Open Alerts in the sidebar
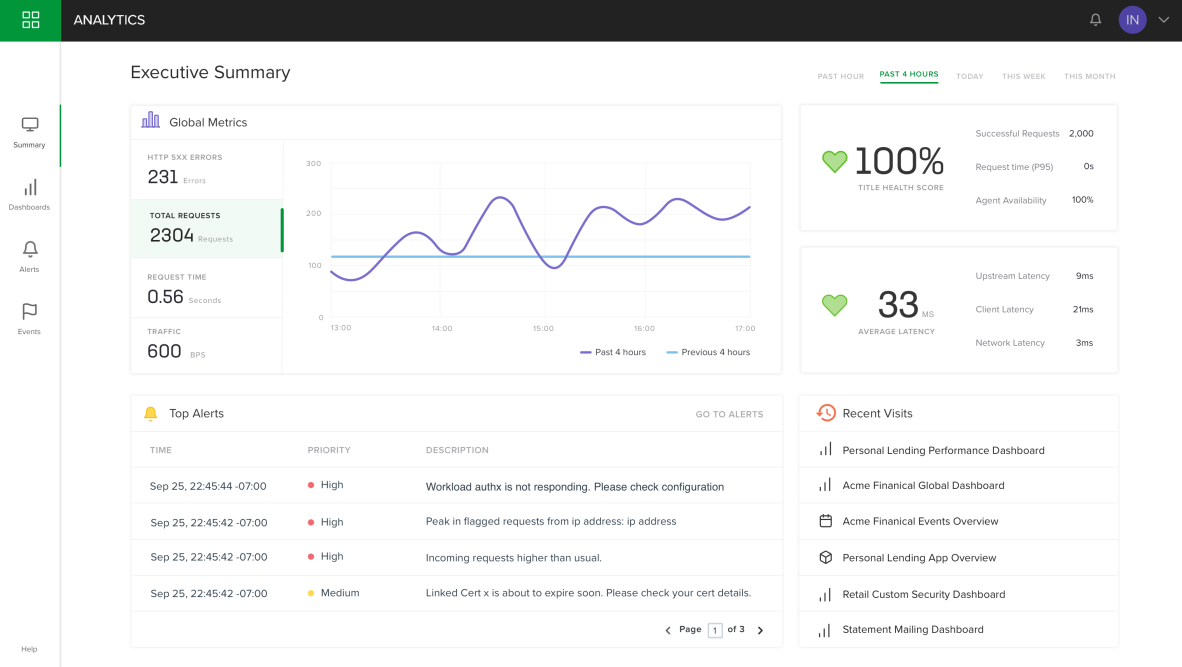 tap(29, 256)
